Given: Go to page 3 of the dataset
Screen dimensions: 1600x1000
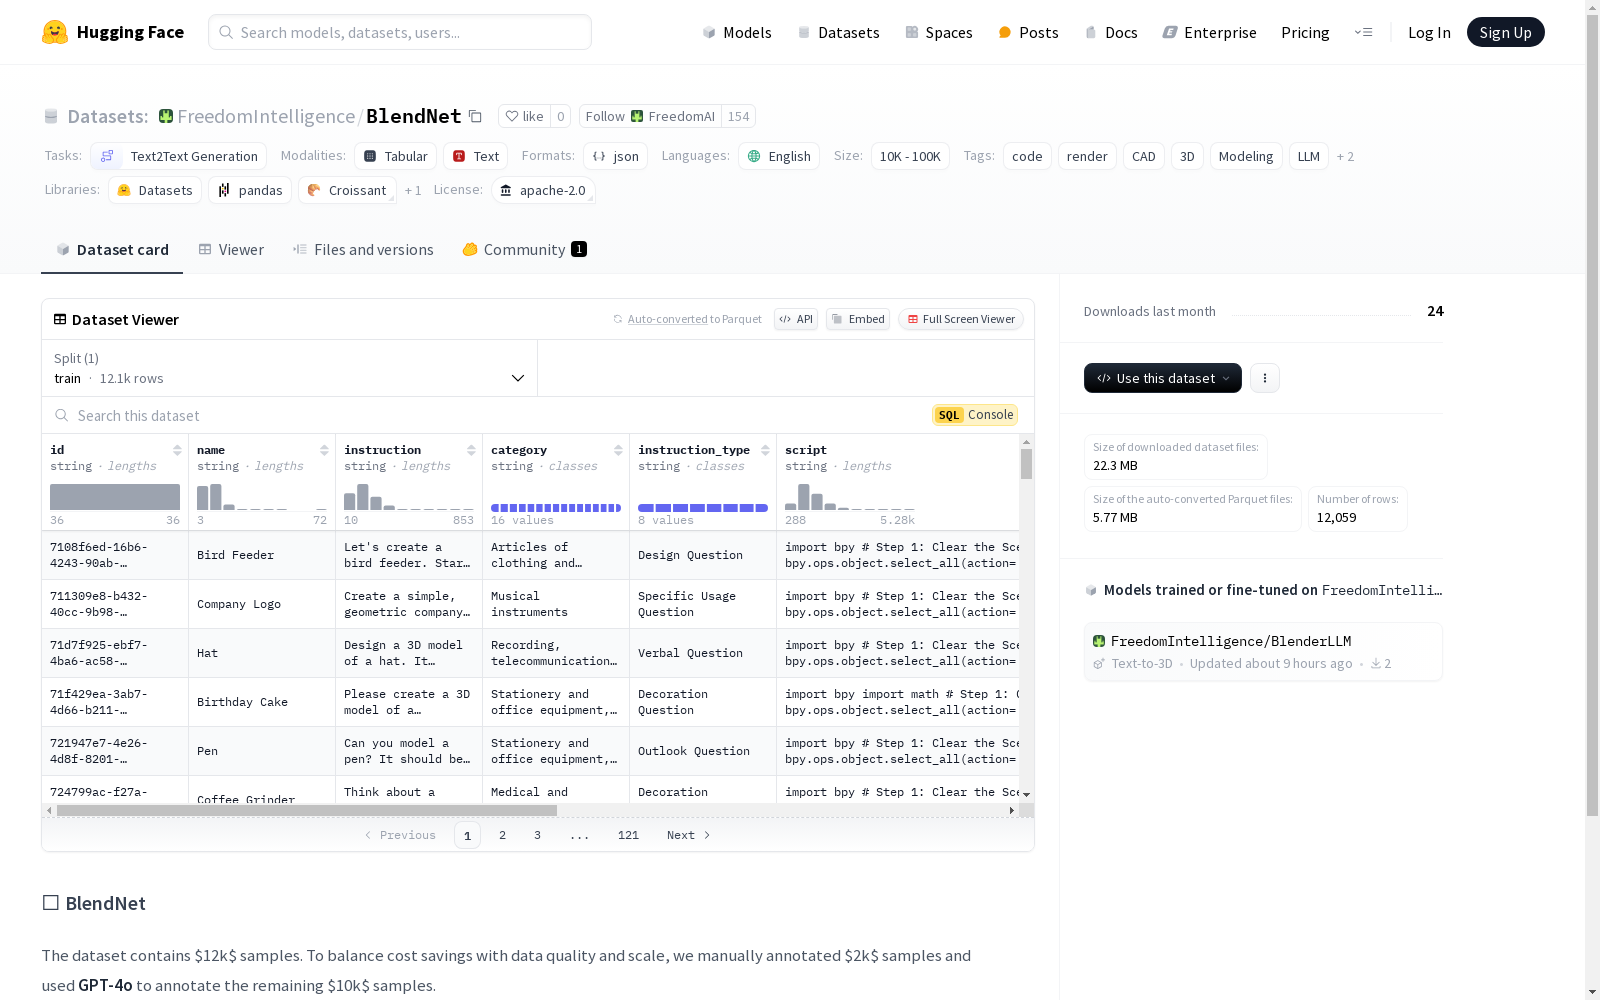Looking at the screenshot, I should 537,835.
